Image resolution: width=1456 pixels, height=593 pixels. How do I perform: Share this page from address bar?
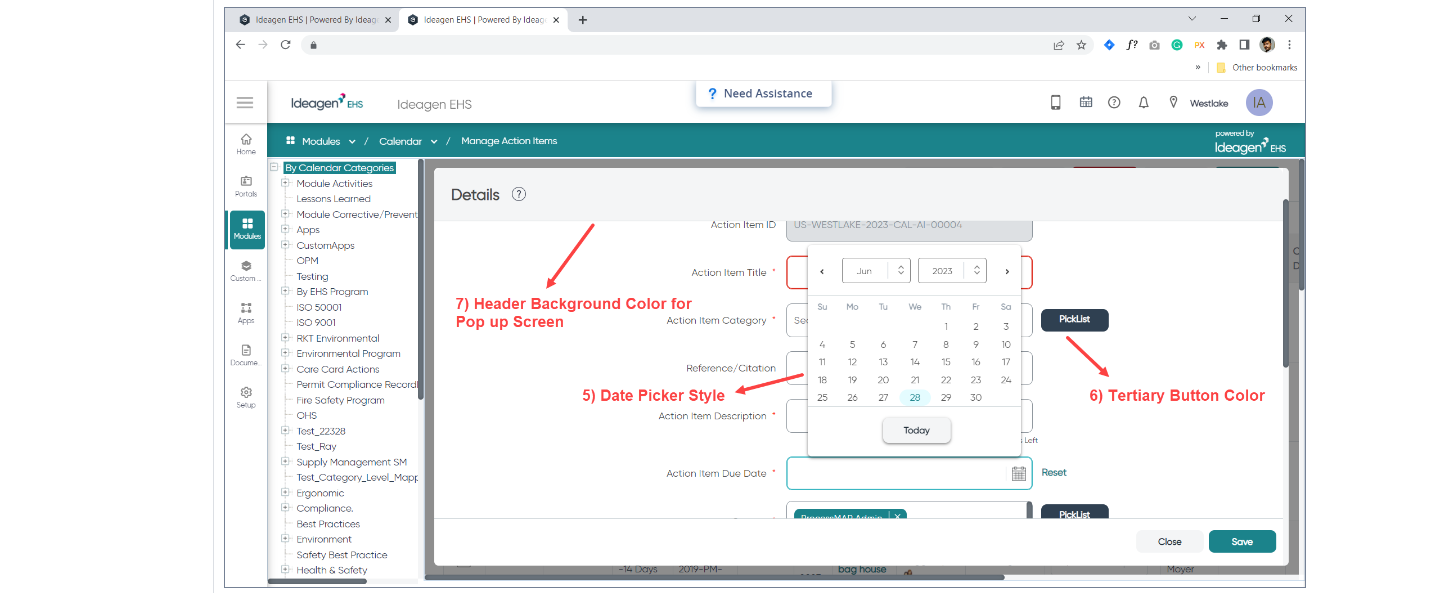[x=1058, y=45]
